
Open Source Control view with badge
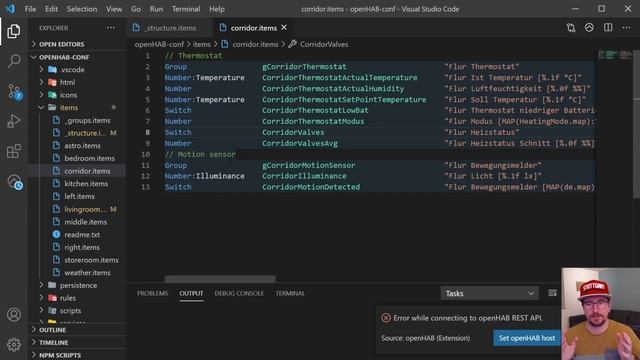pyautogui.click(x=14, y=91)
